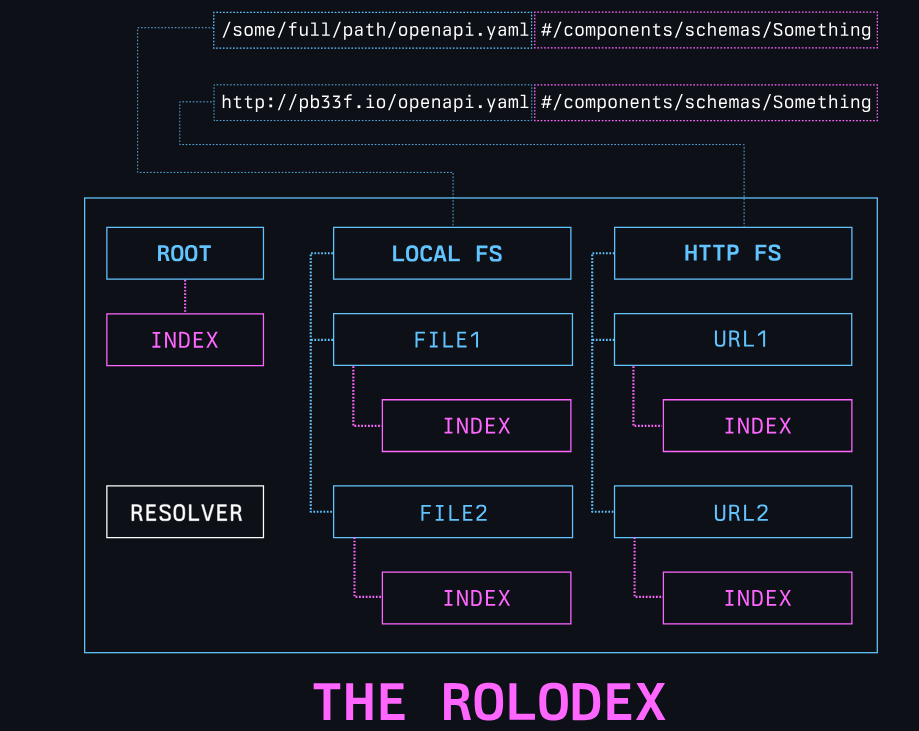
Task: Click the white RESOLVER box
Action: [x=185, y=512]
